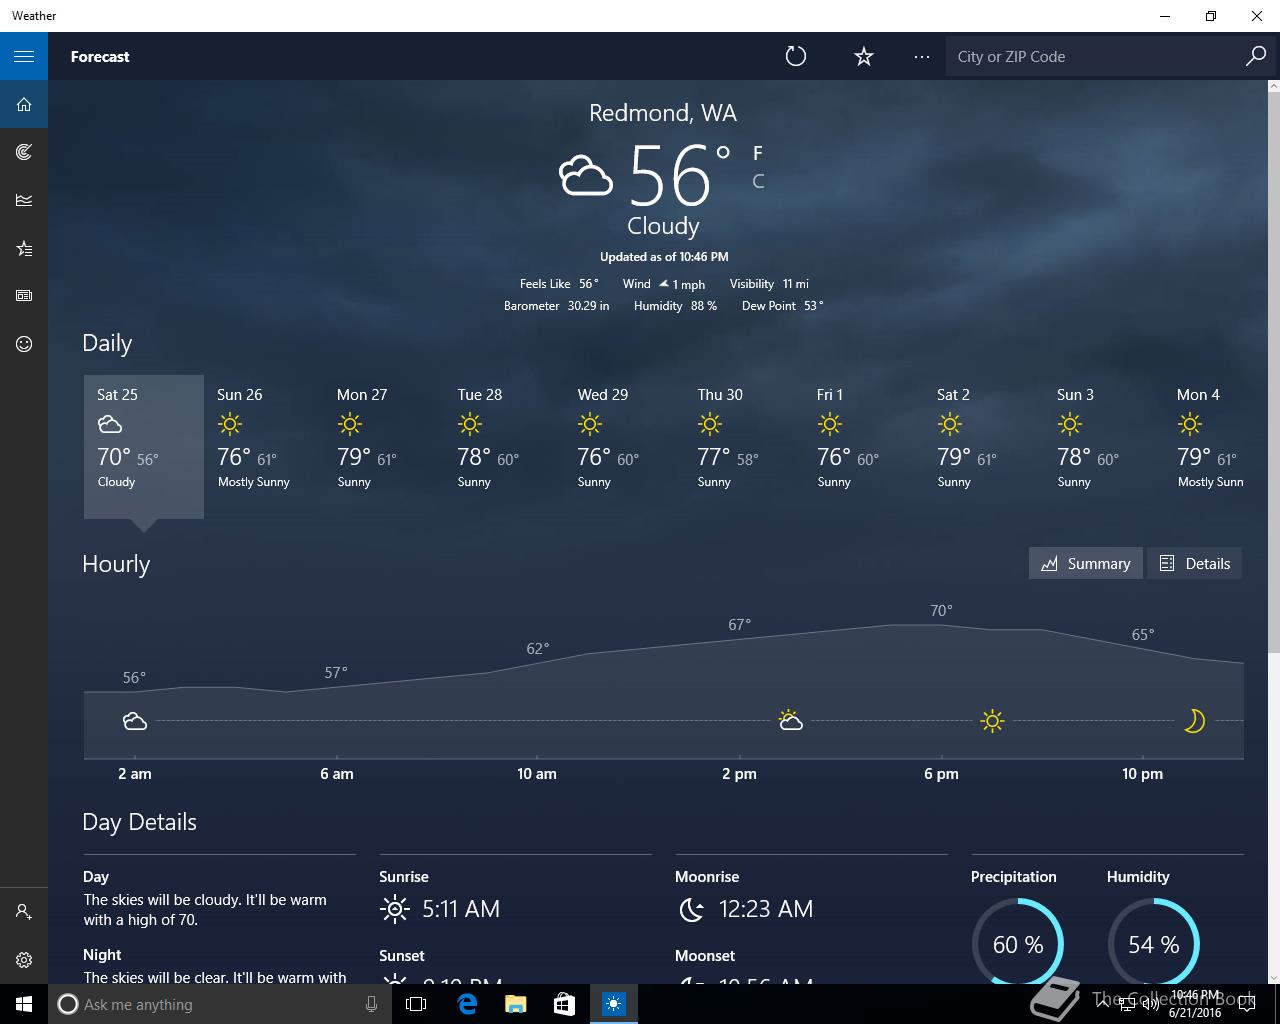Select the Thu 30 daily forecast
The height and width of the screenshot is (1024, 1280).
point(744,446)
